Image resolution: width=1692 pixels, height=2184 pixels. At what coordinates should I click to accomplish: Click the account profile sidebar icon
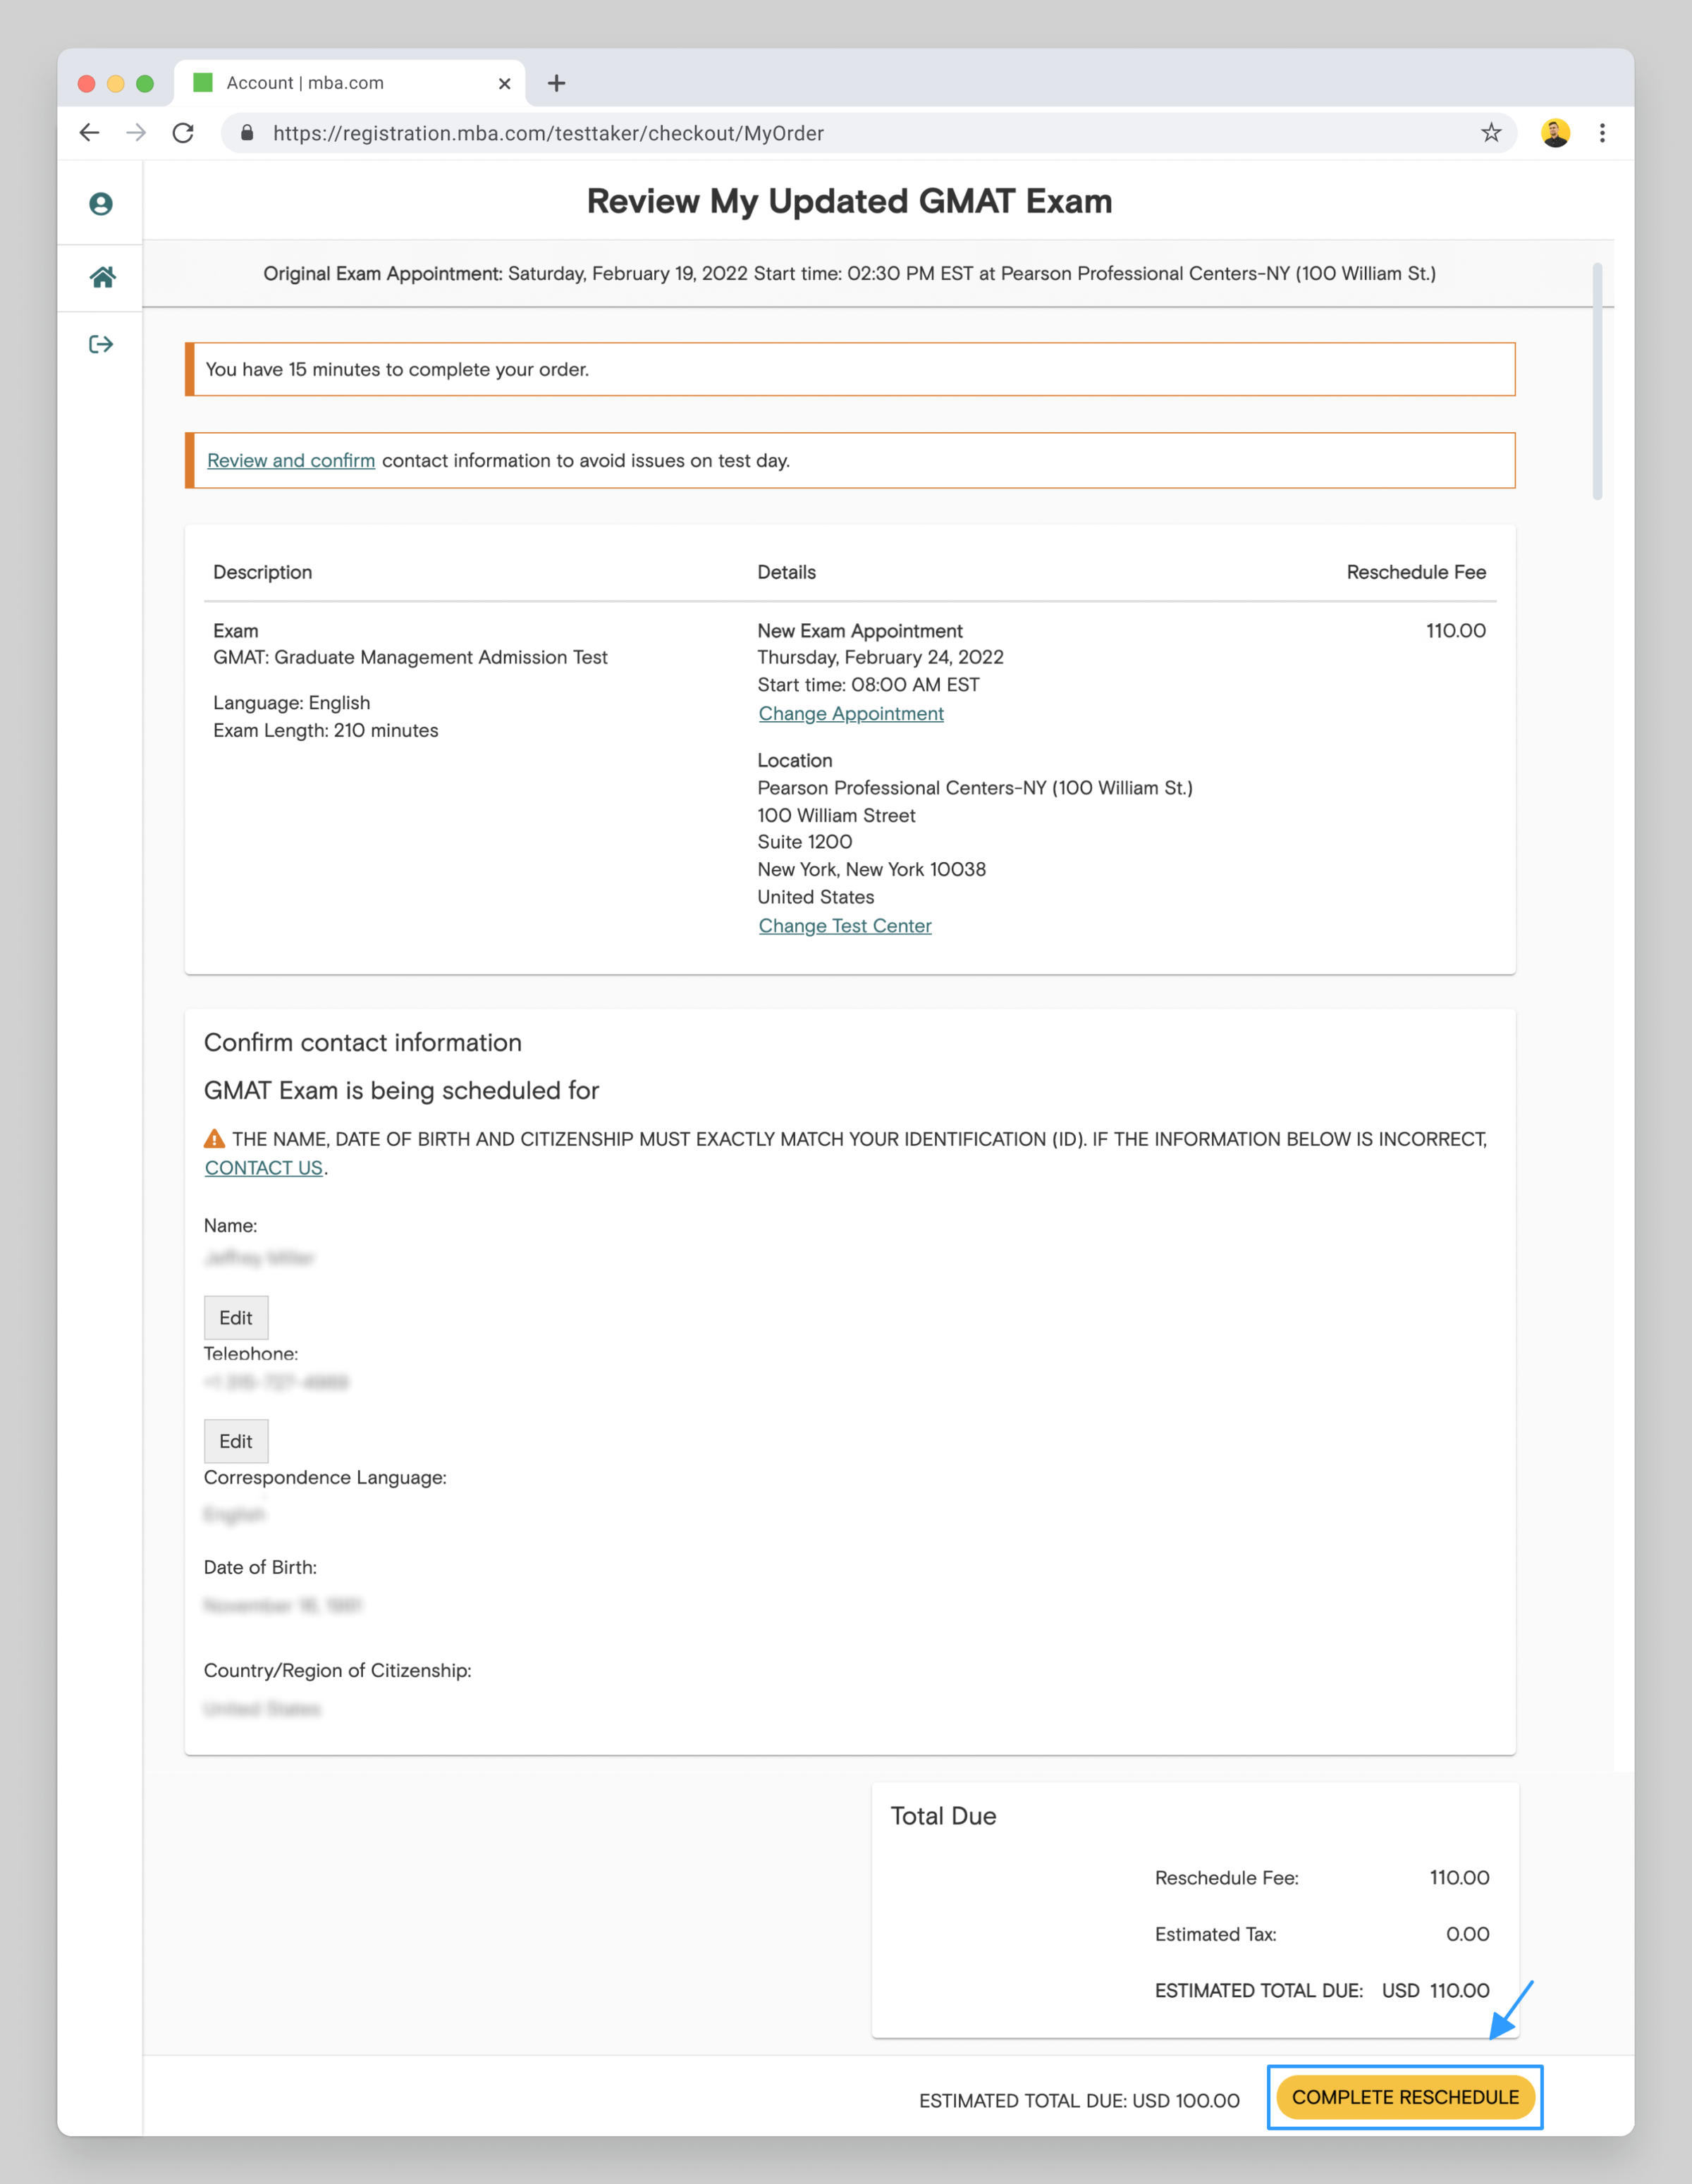tap(101, 204)
